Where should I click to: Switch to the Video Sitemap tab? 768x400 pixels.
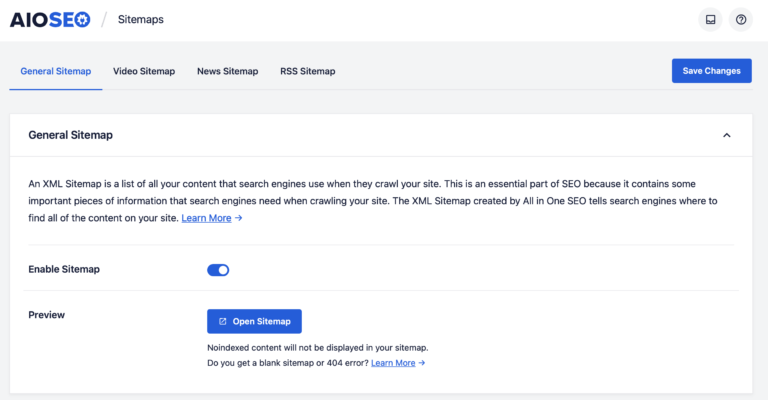click(144, 71)
